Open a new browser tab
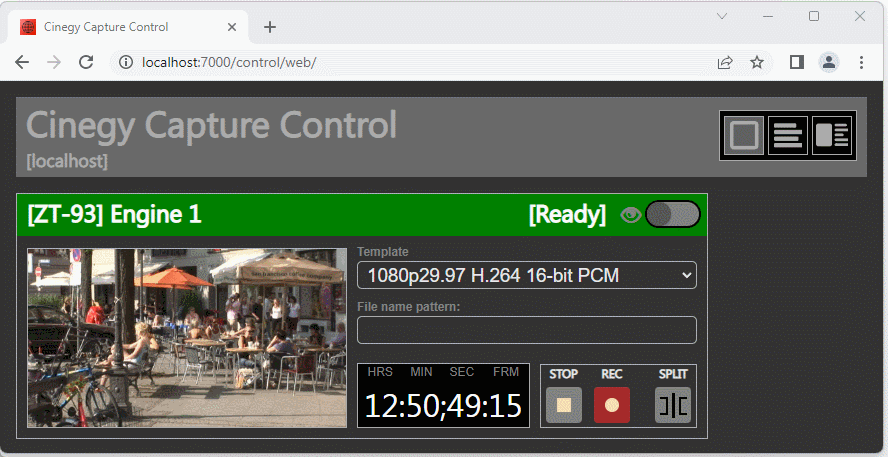 click(270, 27)
